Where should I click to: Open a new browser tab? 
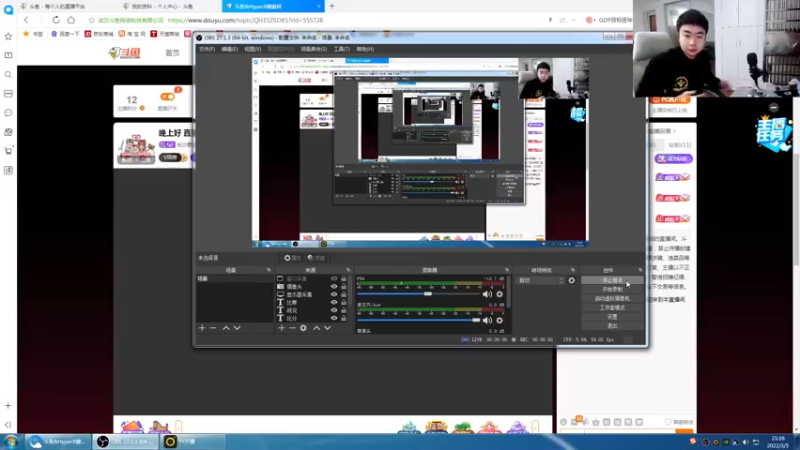(x=332, y=6)
